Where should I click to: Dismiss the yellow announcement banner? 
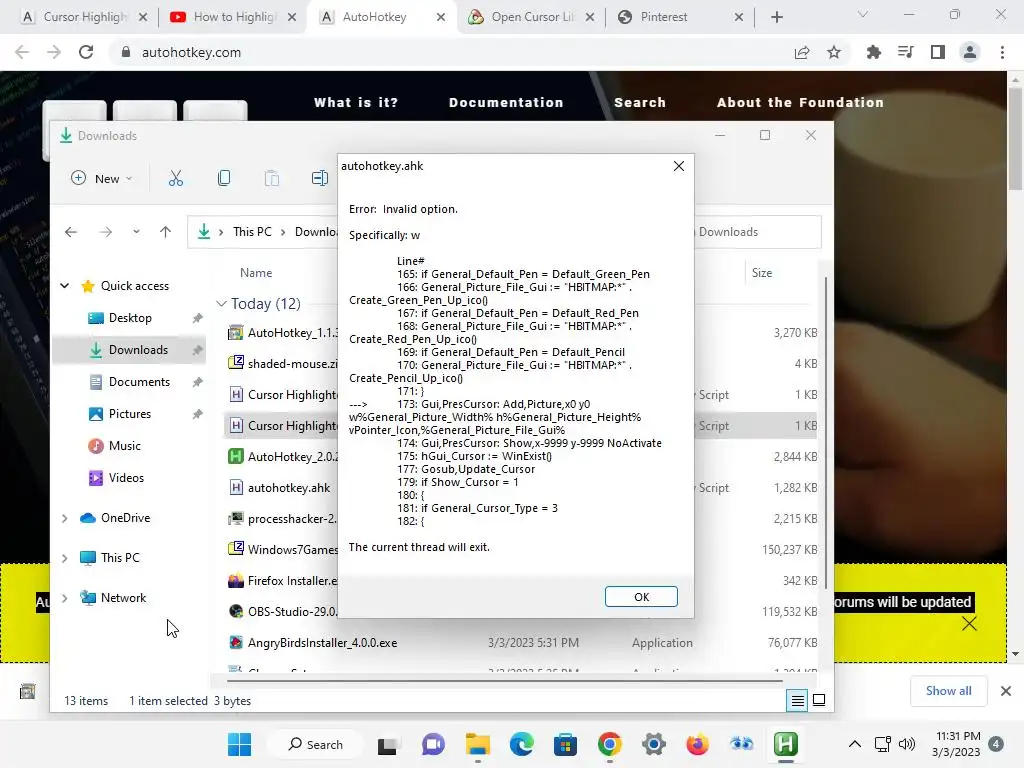coord(969,624)
